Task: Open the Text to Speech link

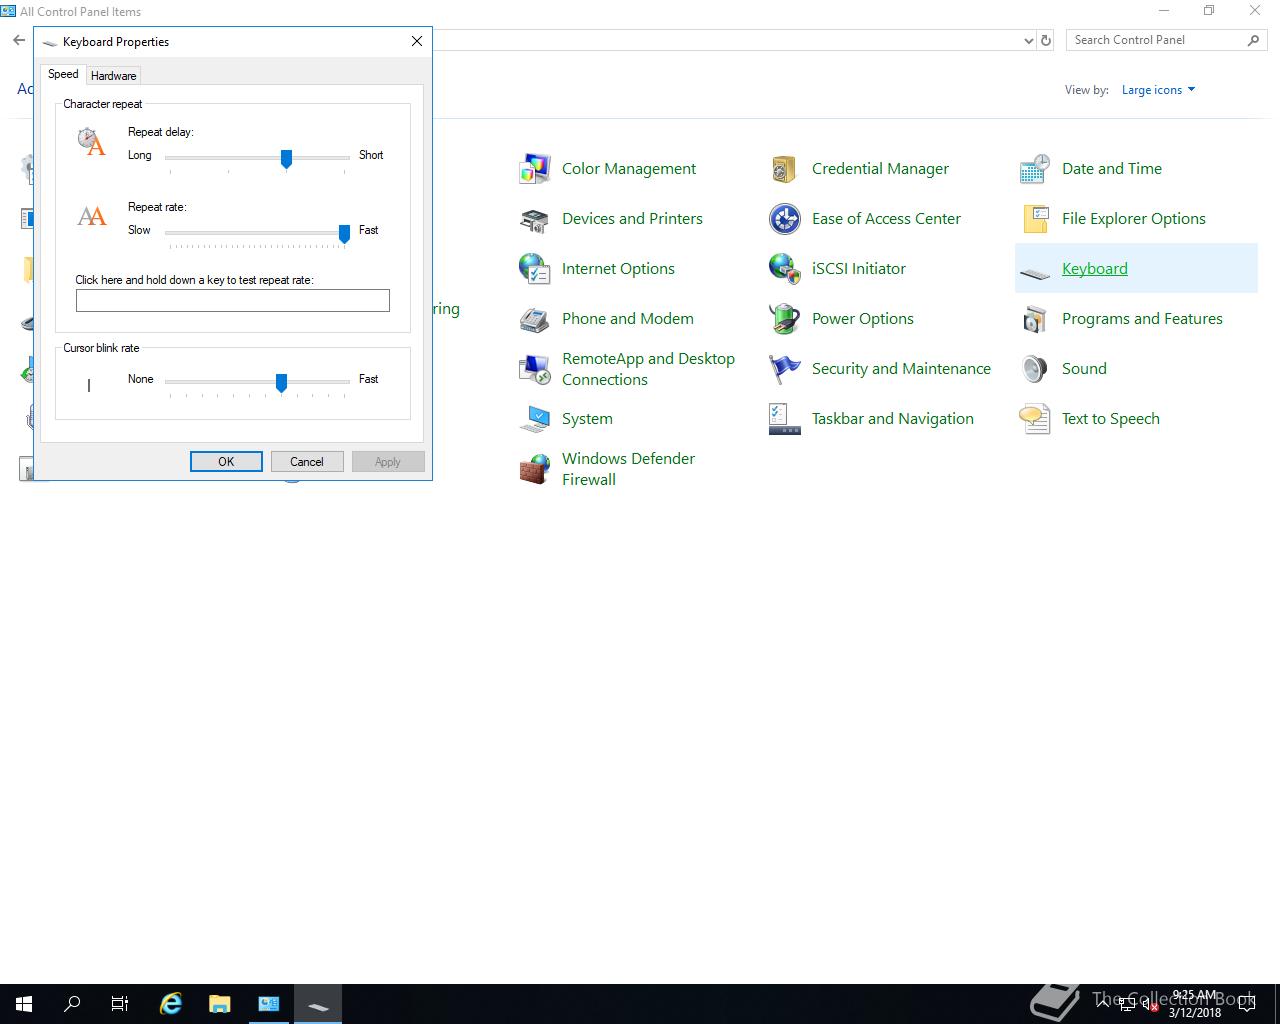Action: 1111,419
